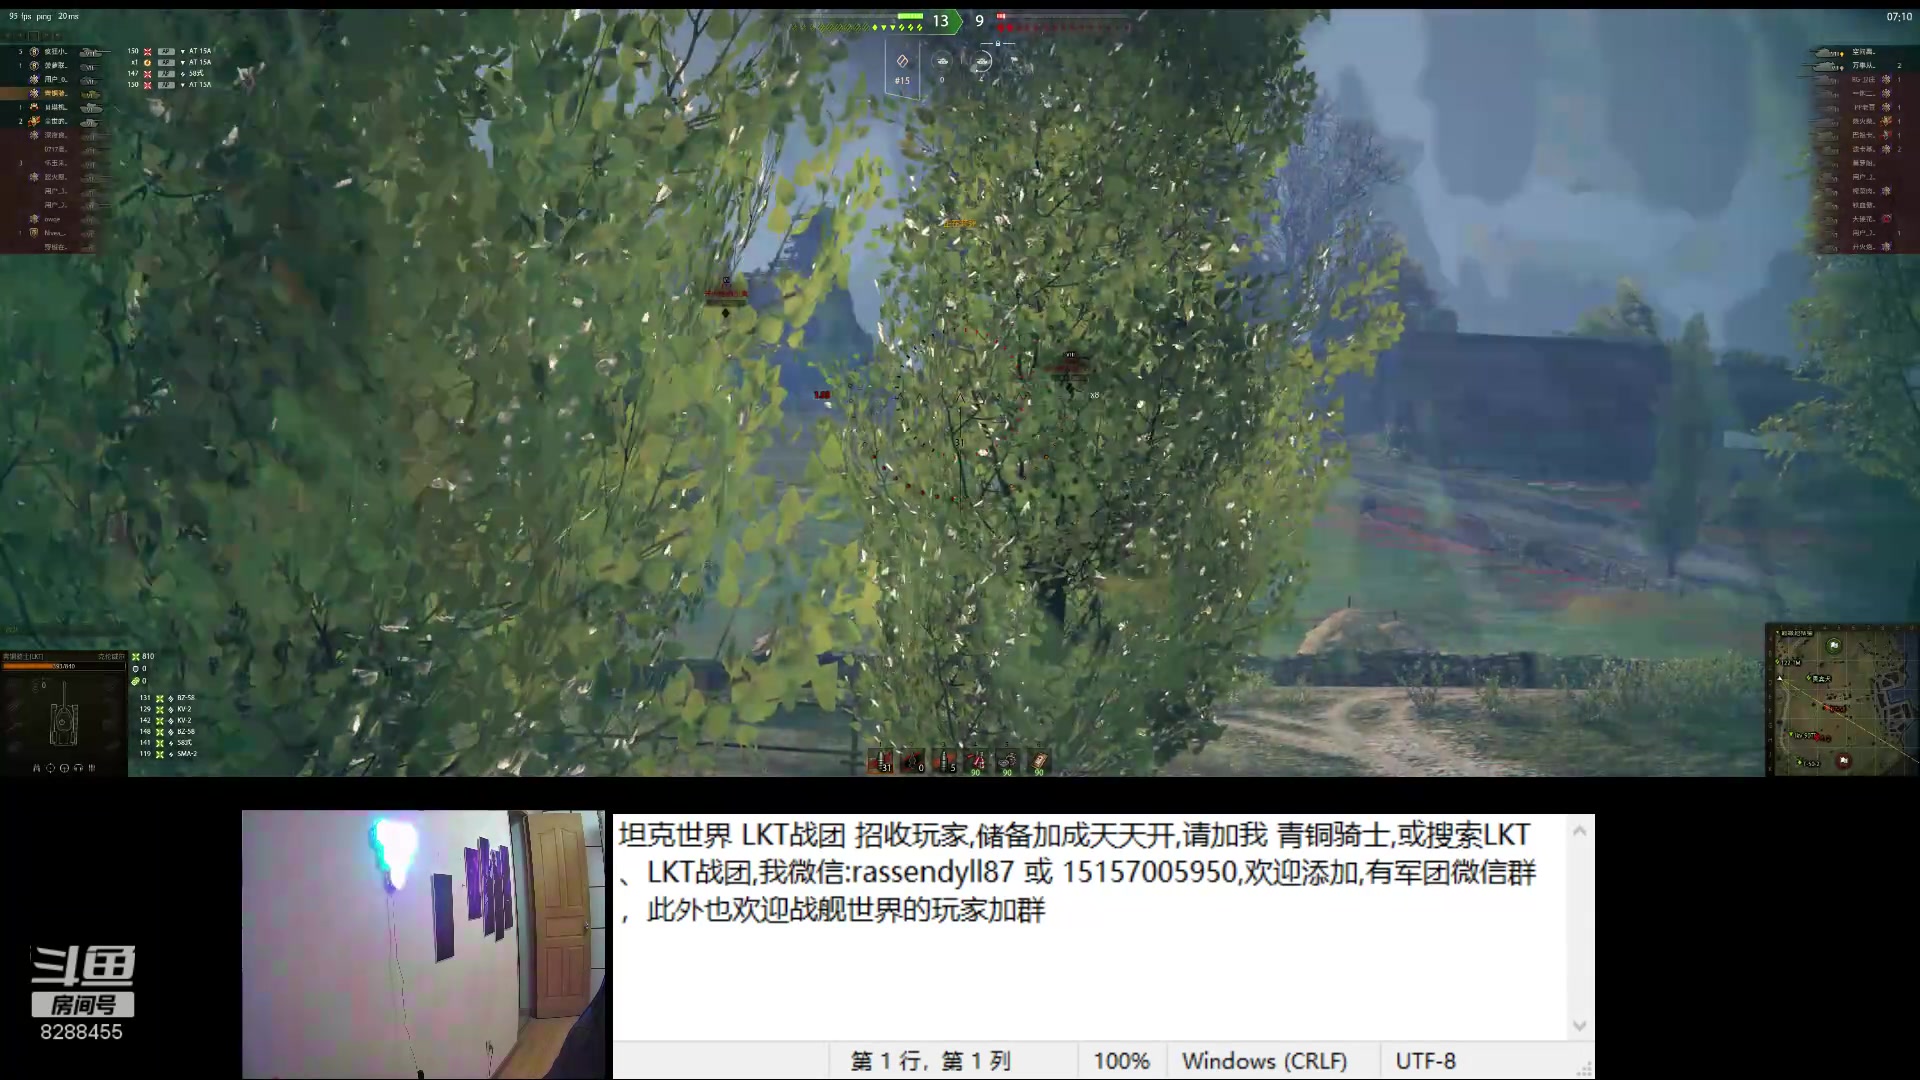1920x1080 pixels.
Task: Click the 131 BZ-58 damage log entry
Action: [168, 698]
